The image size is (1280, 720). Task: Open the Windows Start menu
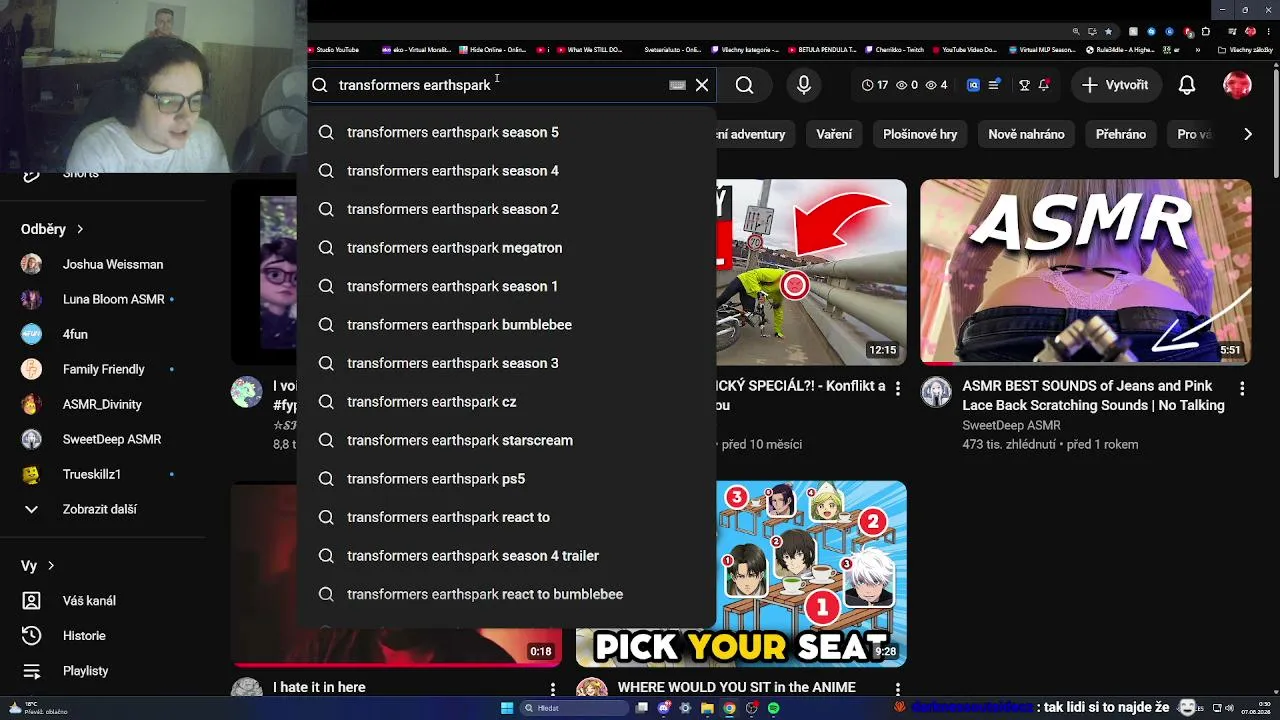[x=506, y=708]
